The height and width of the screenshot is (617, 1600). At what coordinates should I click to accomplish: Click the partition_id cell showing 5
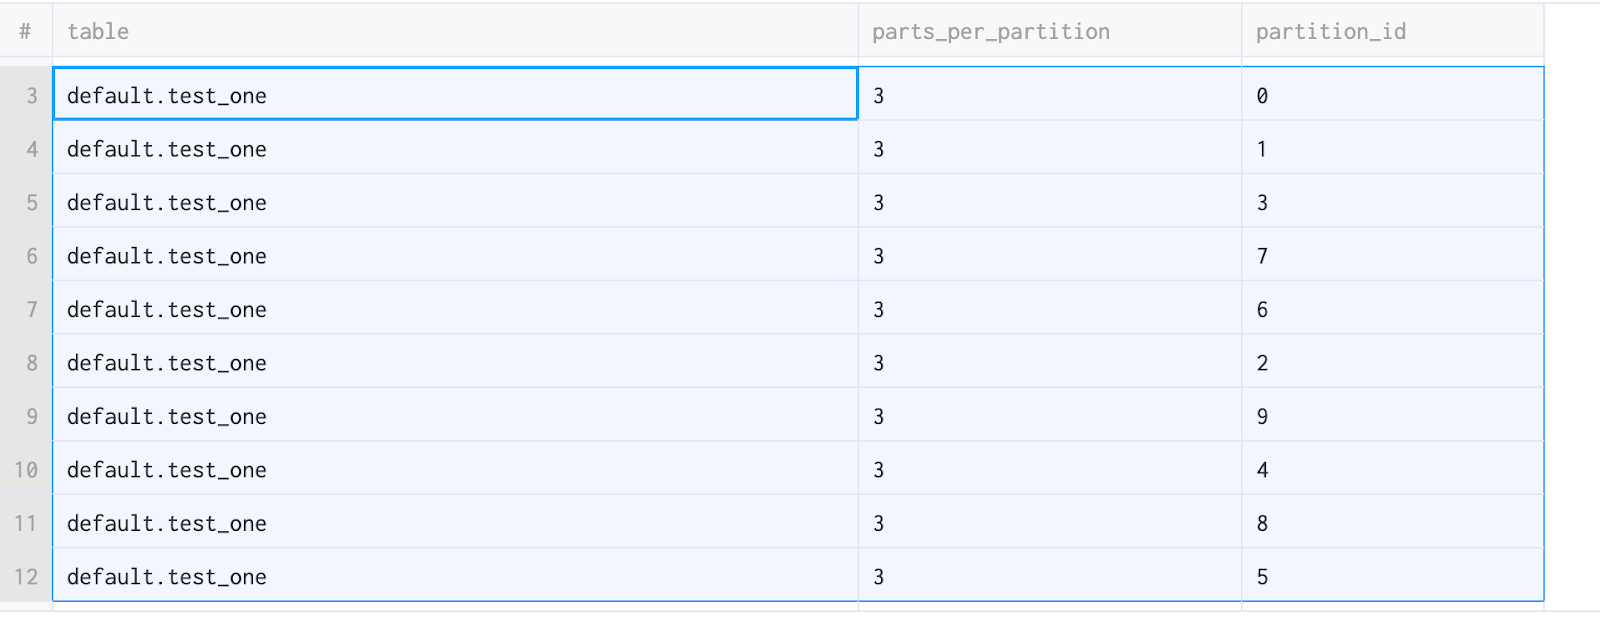pos(1392,577)
